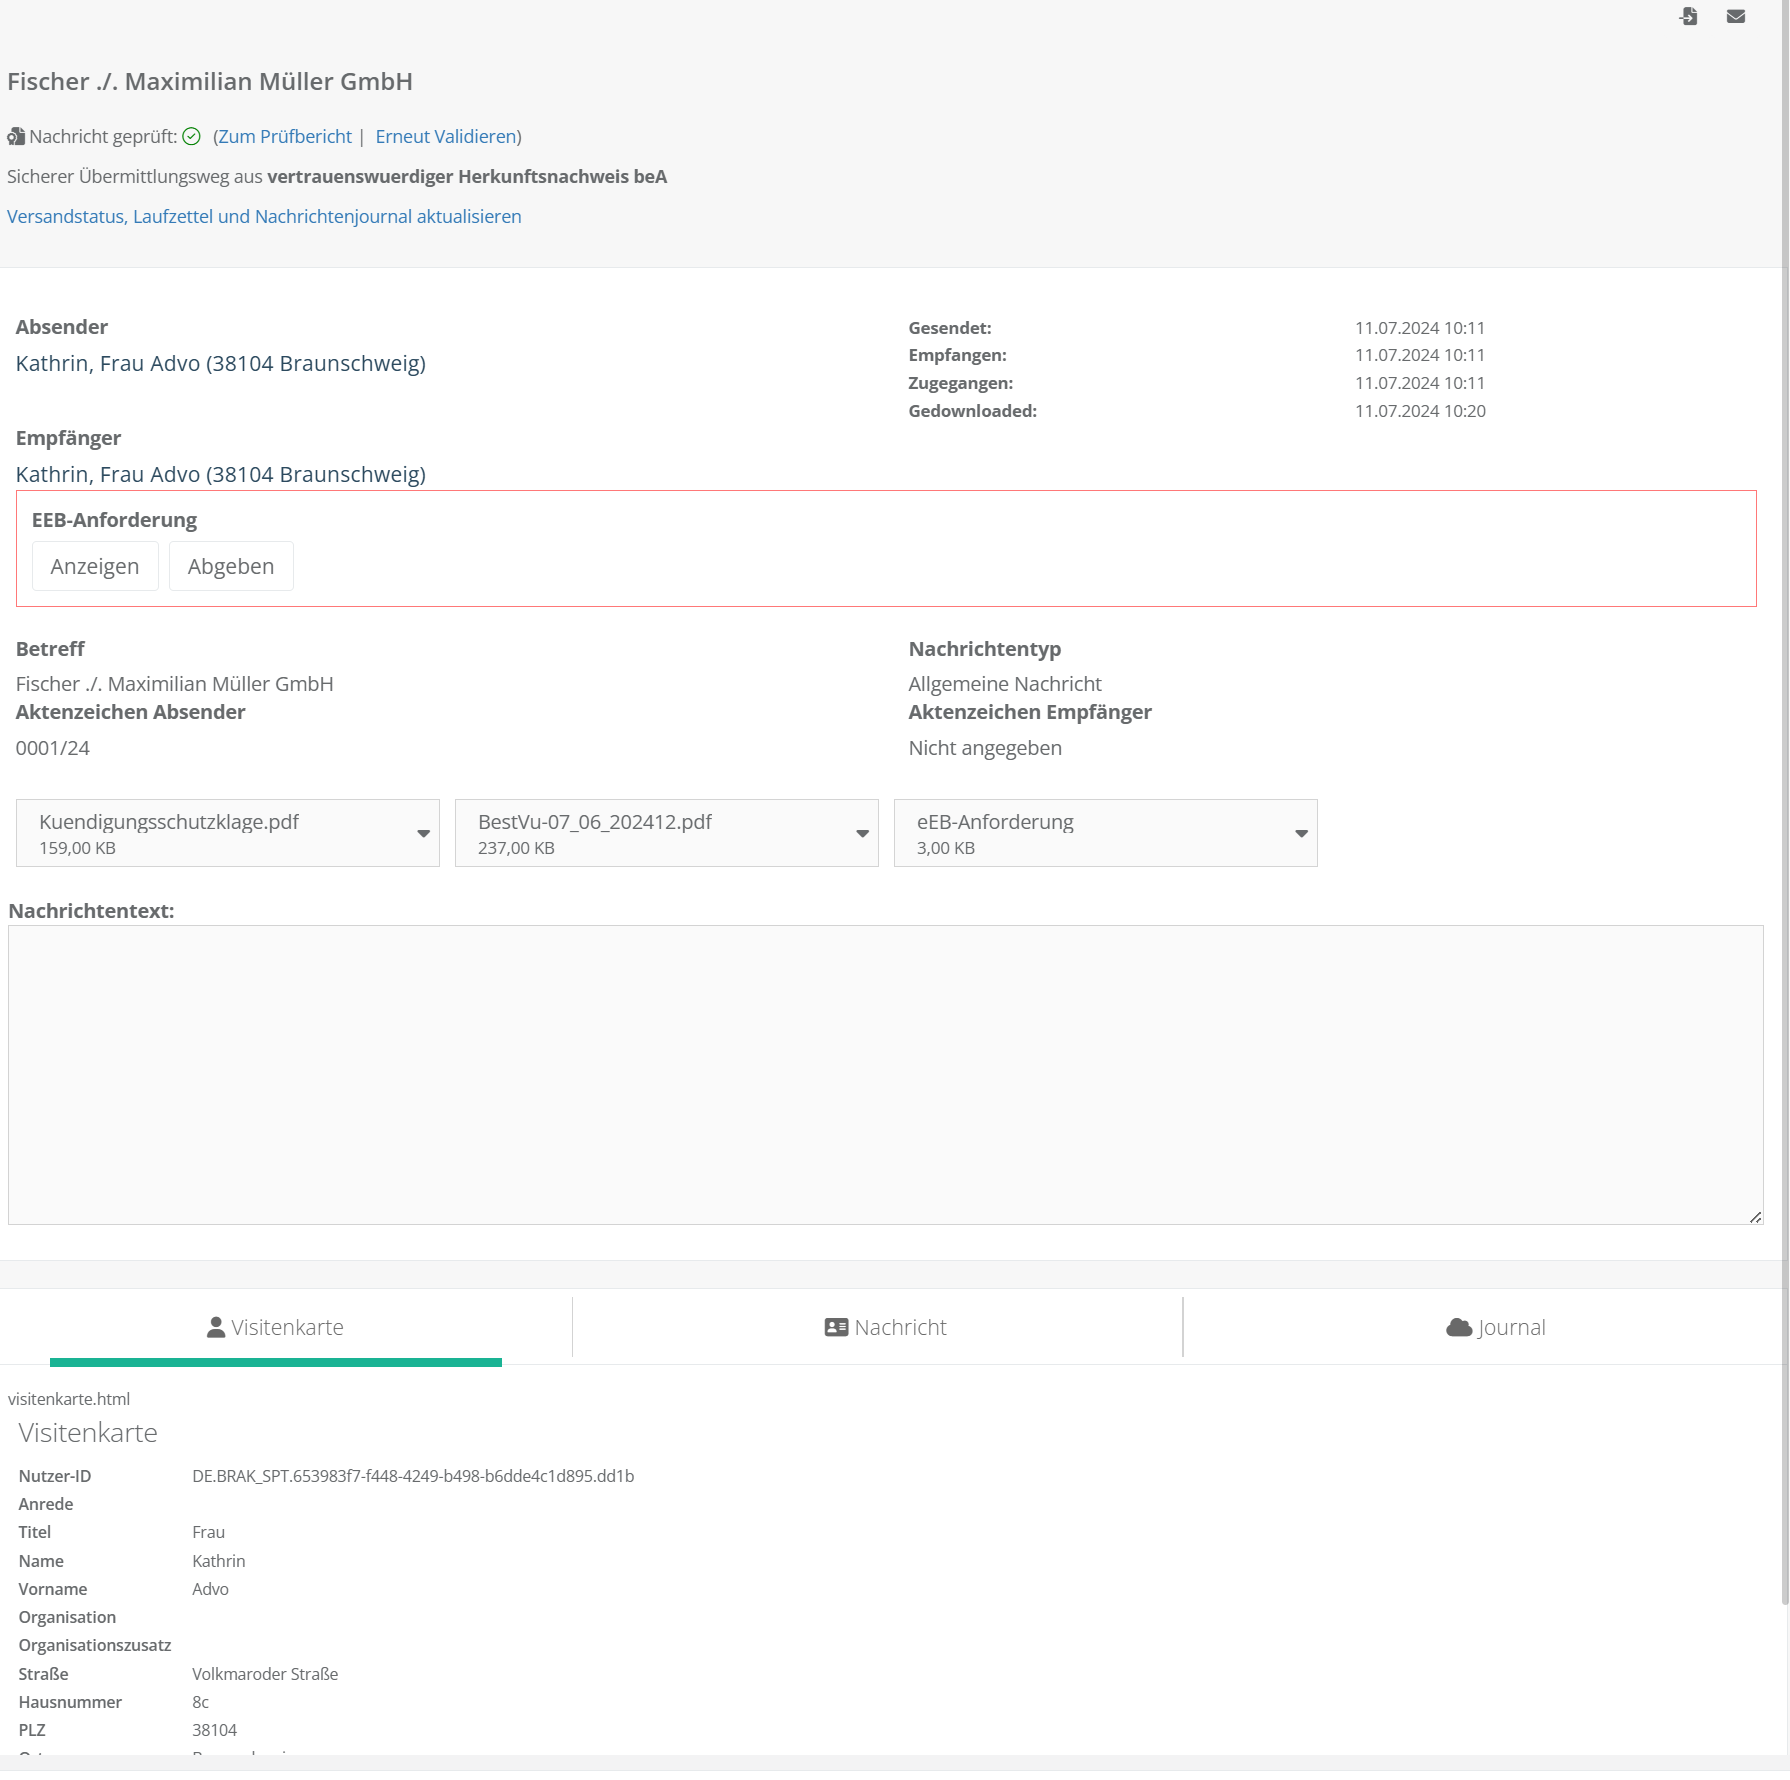Switch to the Nachricht tab
The height and width of the screenshot is (1780, 1790).
coord(886,1327)
